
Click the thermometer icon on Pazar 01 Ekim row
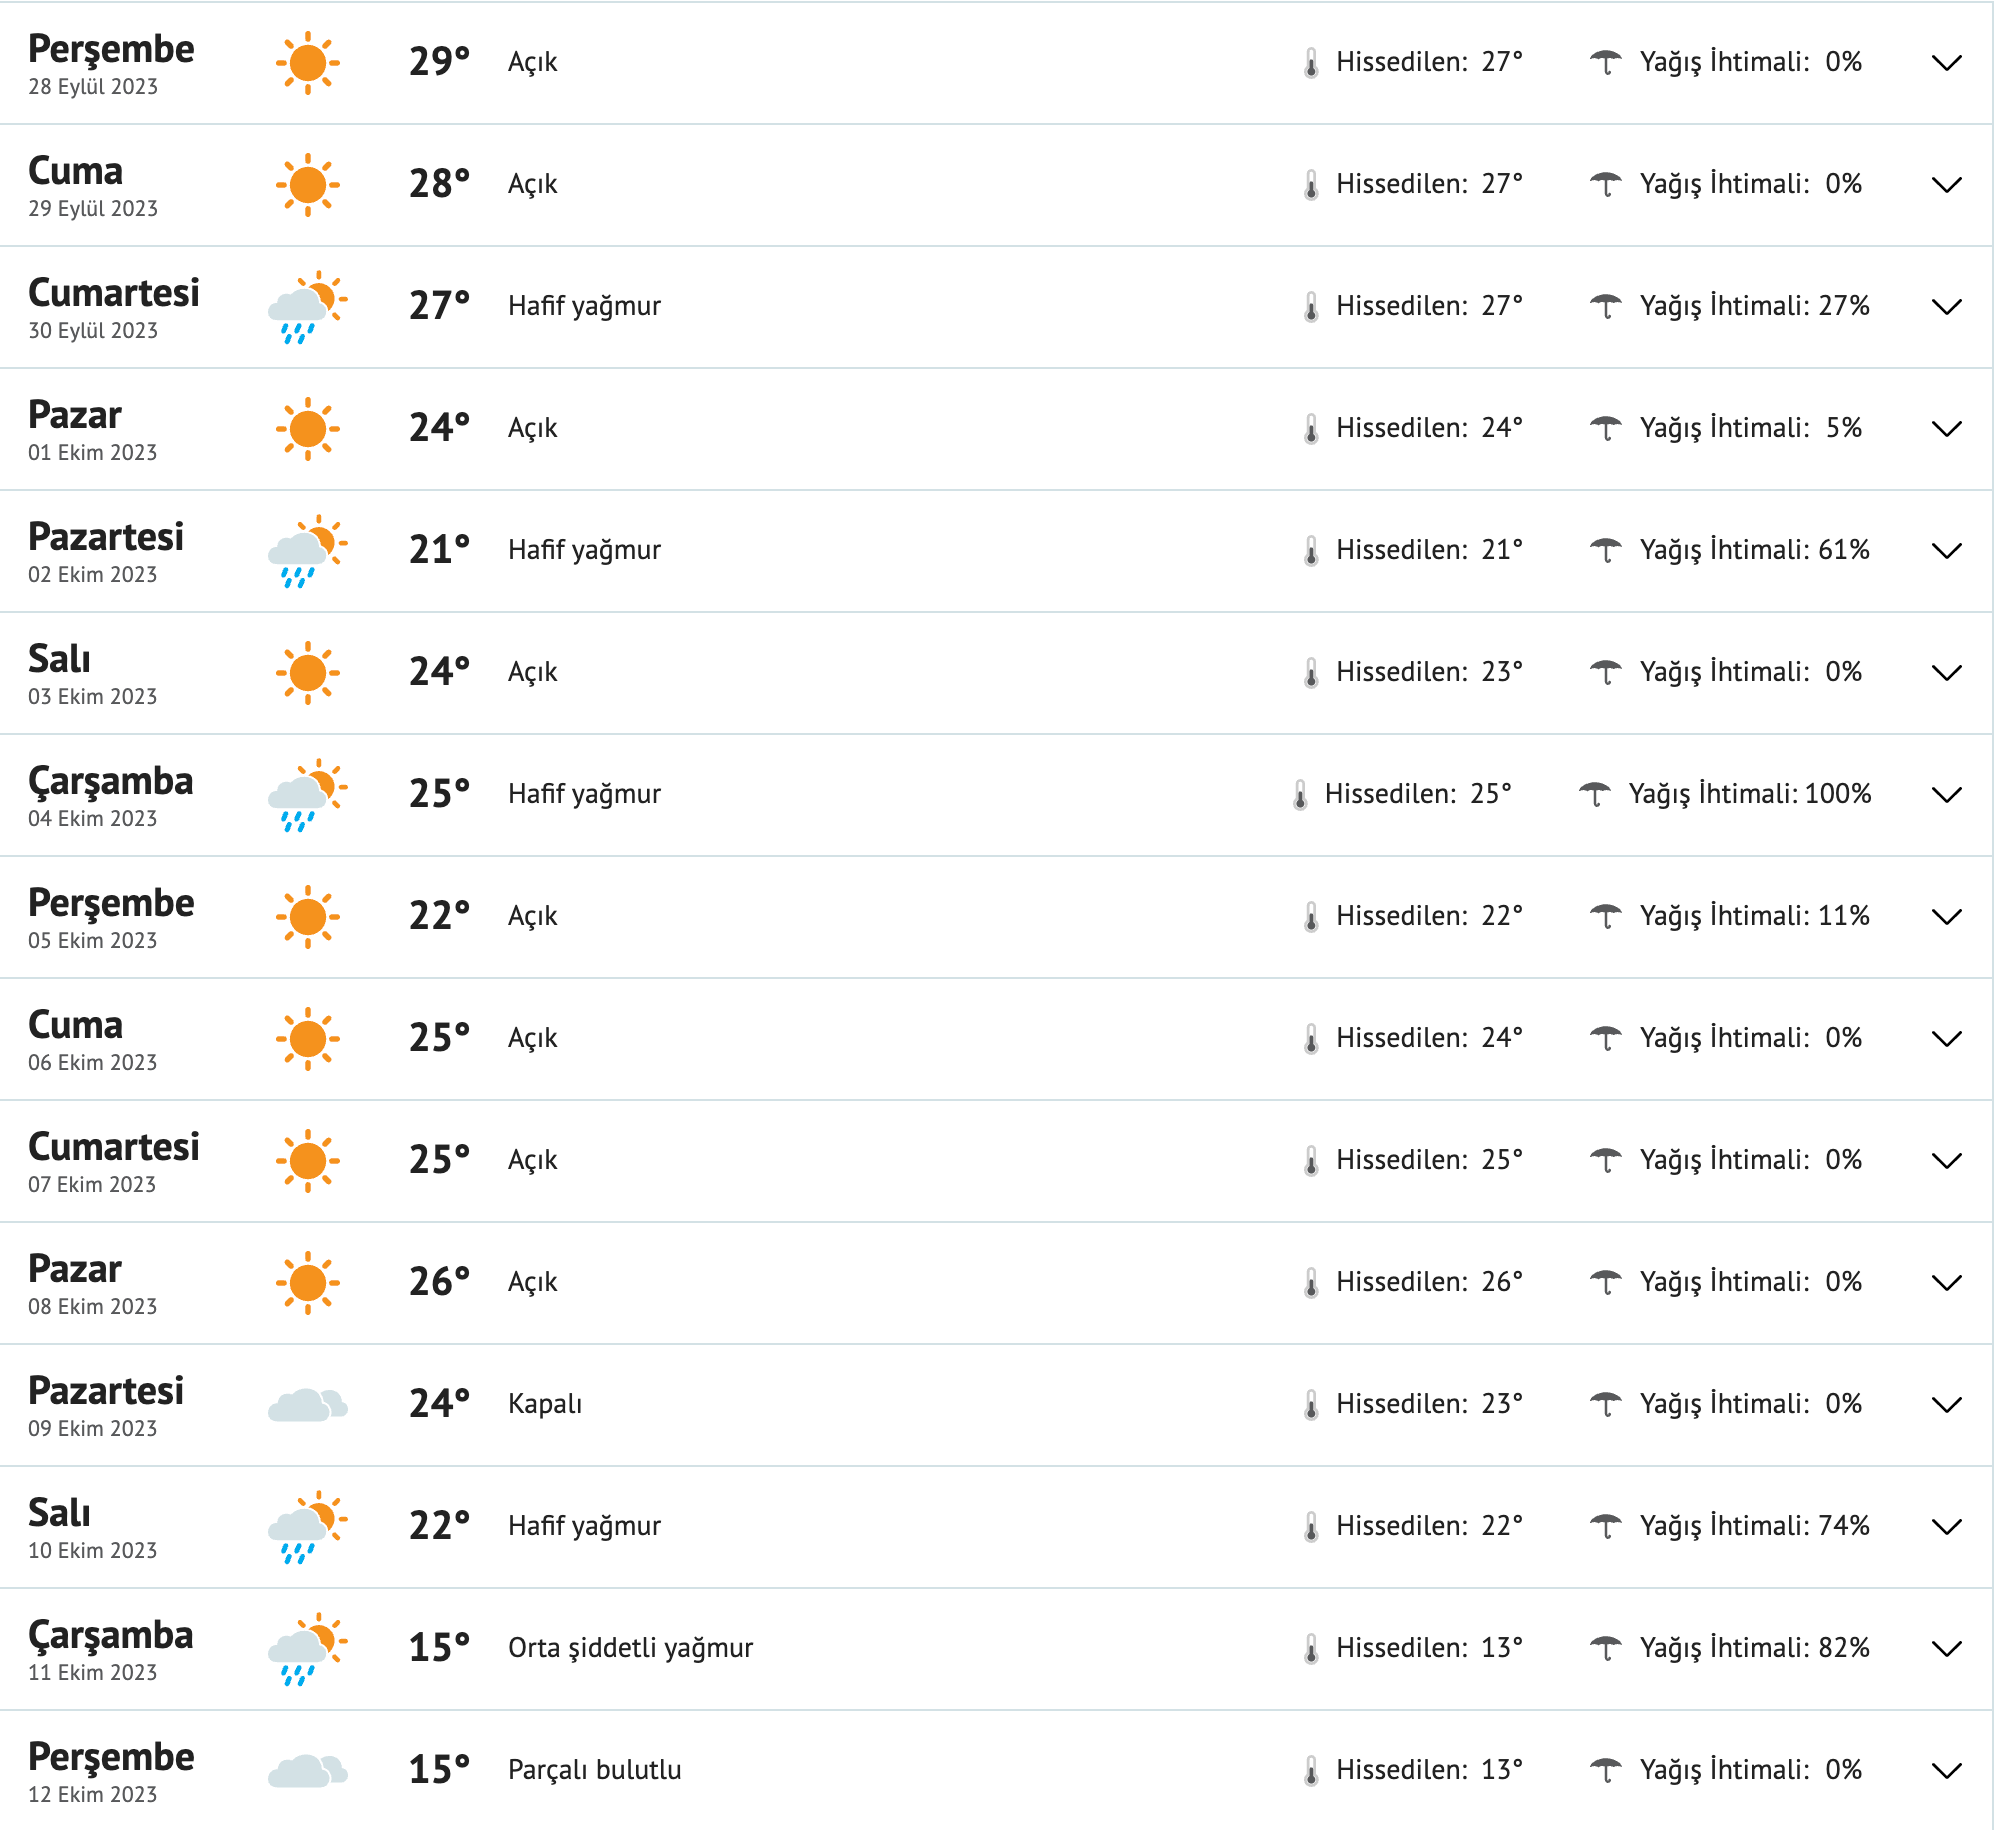click(1310, 427)
